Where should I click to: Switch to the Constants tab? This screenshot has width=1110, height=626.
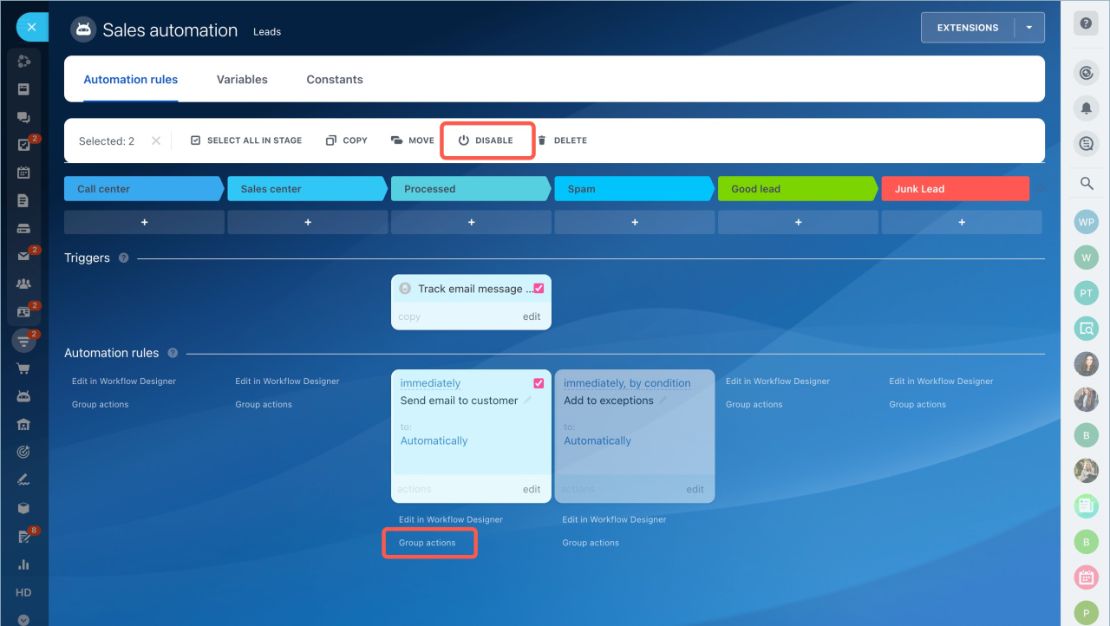[x=335, y=79]
